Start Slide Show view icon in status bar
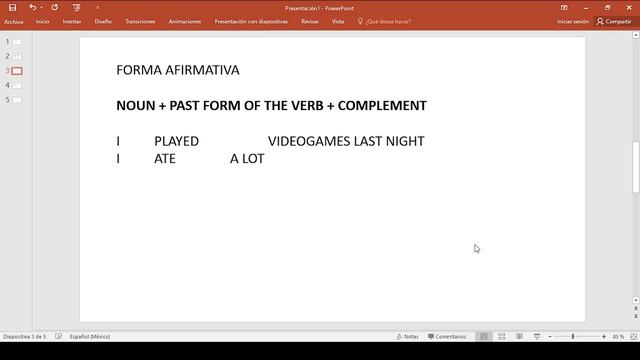 click(x=537, y=336)
